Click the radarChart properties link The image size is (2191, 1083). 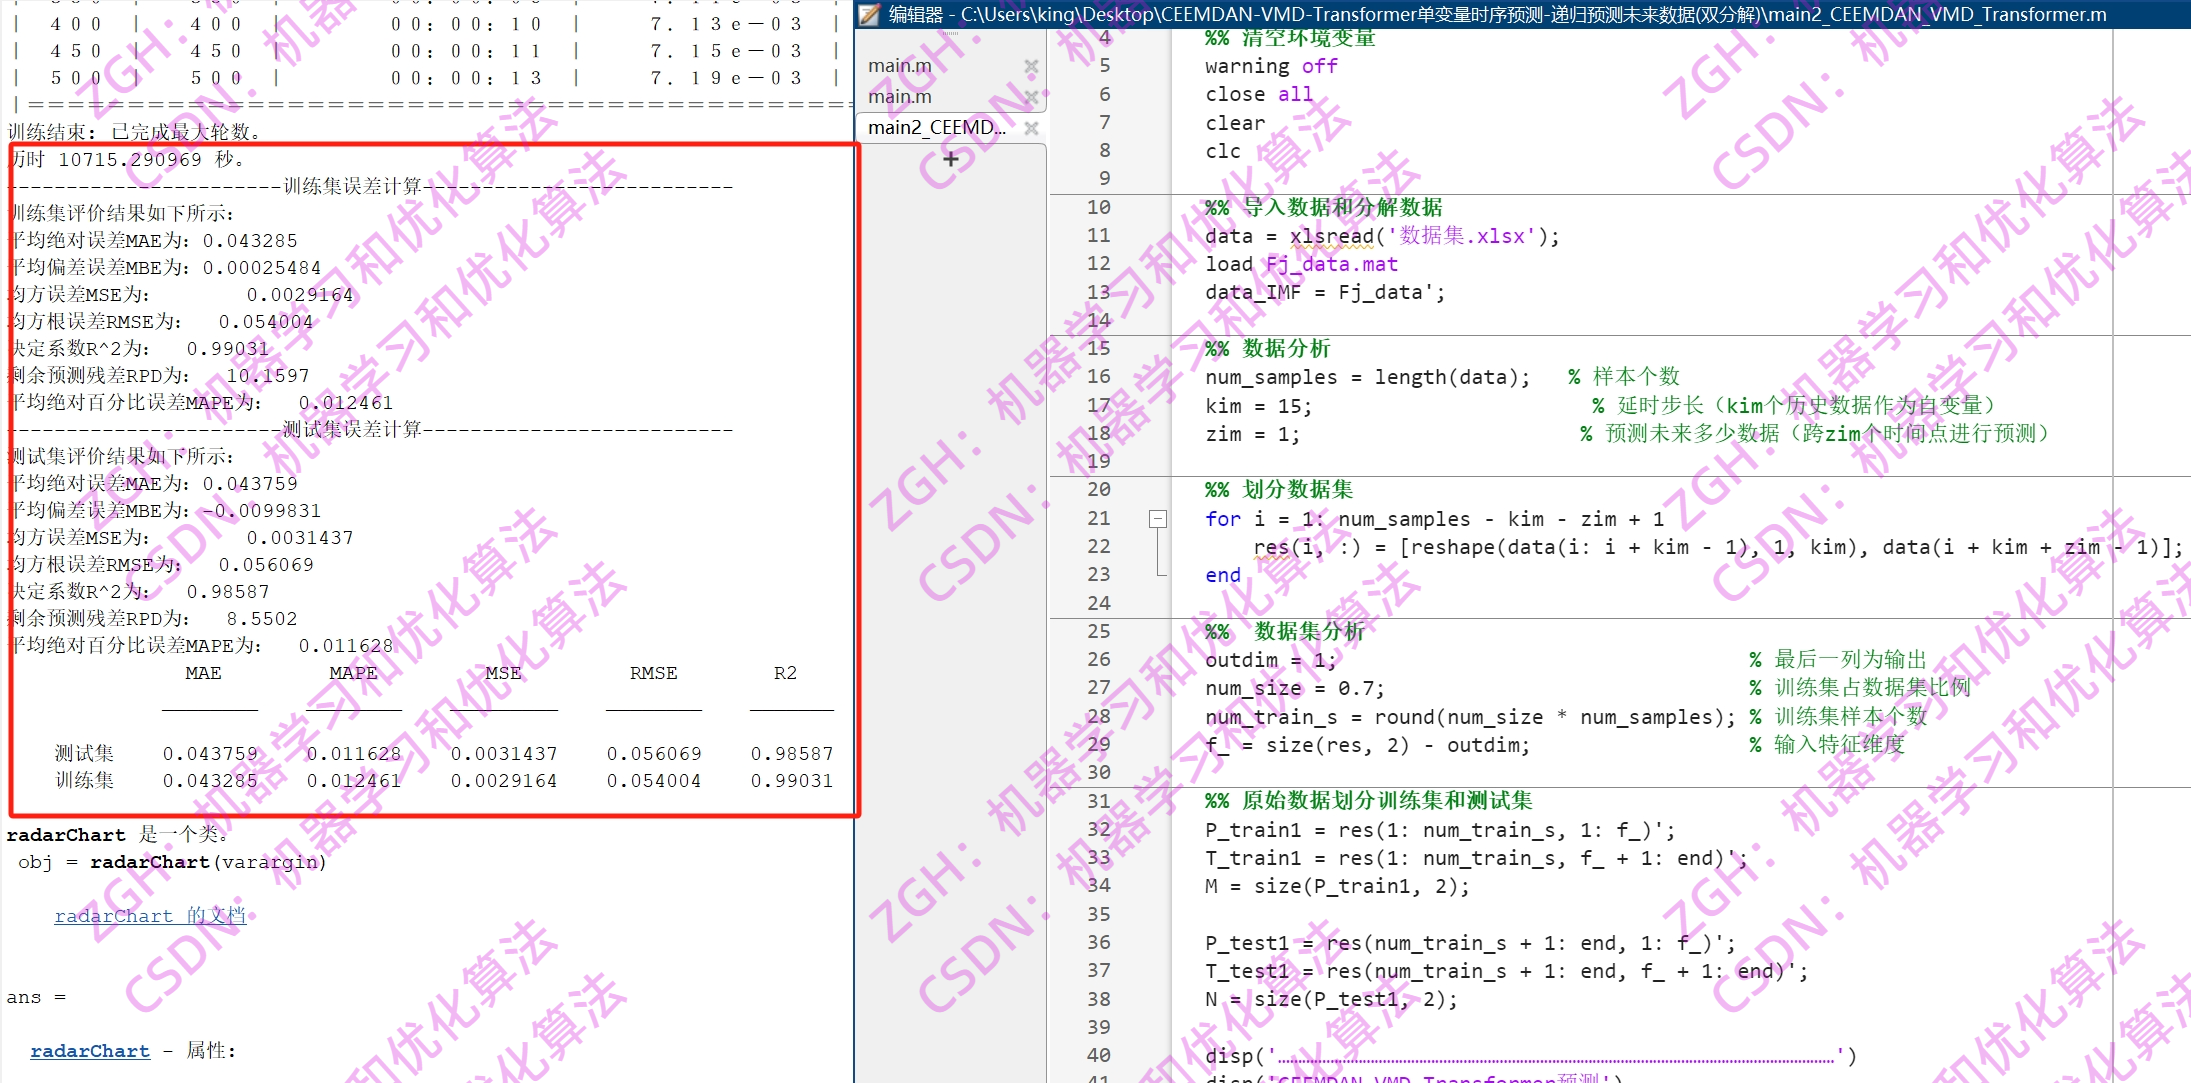point(90,1051)
